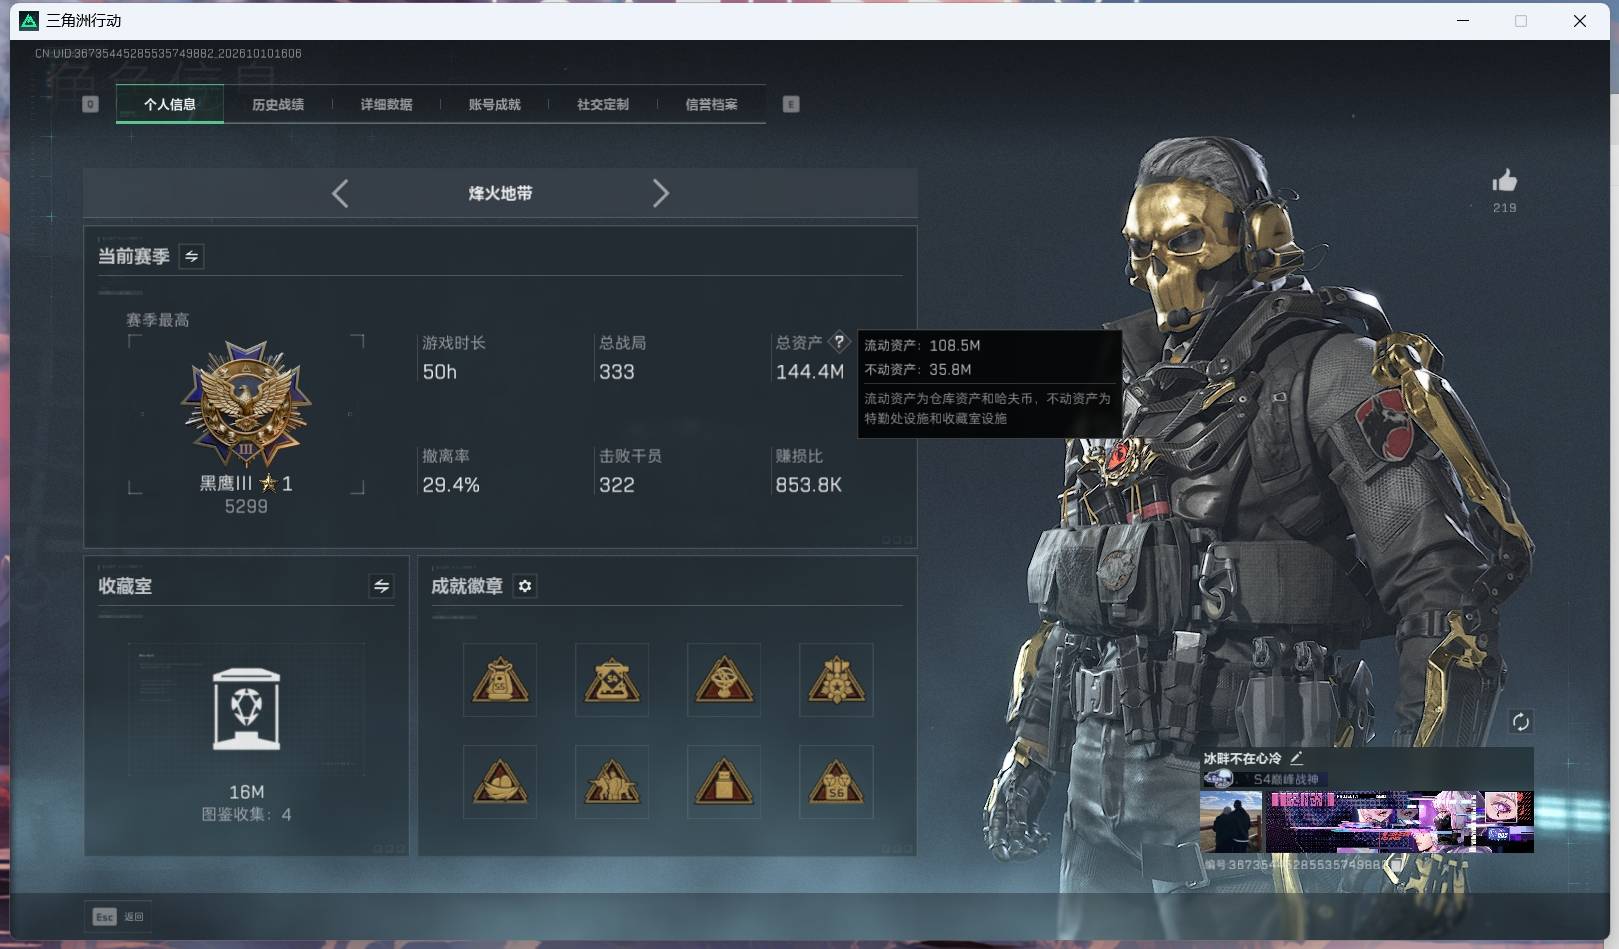Click the 黑鹰III rank emblem
The height and width of the screenshot is (949, 1619).
pyautogui.click(x=246, y=404)
